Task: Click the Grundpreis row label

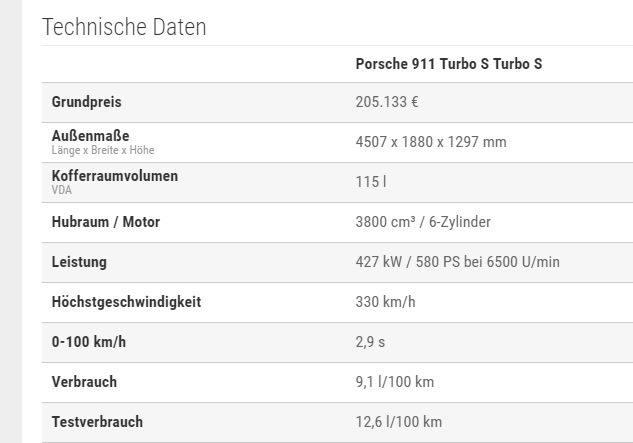Action: [86, 102]
